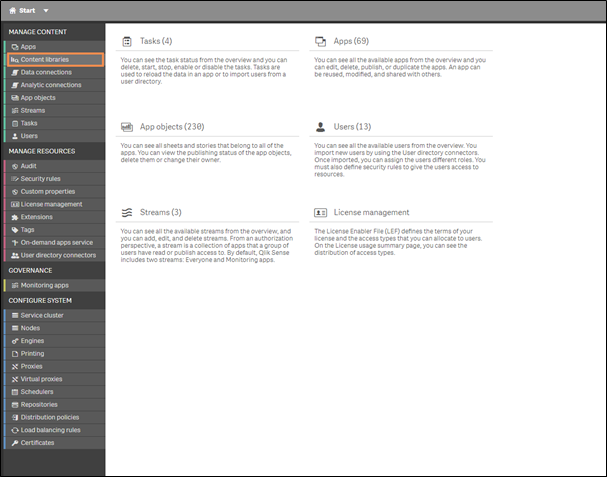Click the Analytic connections sidebar icon
The image size is (607, 477).
(15, 85)
